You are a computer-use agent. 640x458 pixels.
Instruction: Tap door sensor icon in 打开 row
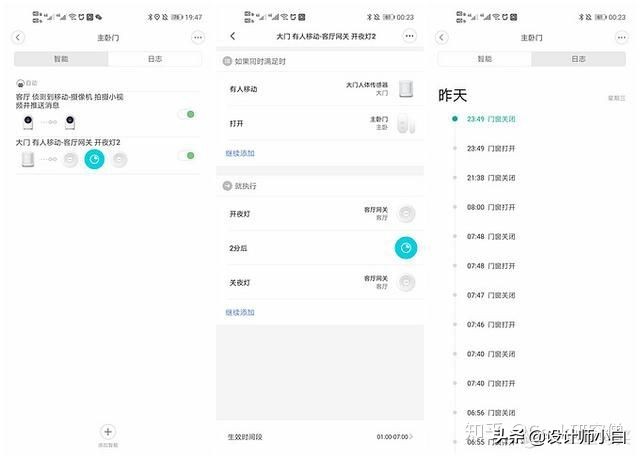click(406, 123)
